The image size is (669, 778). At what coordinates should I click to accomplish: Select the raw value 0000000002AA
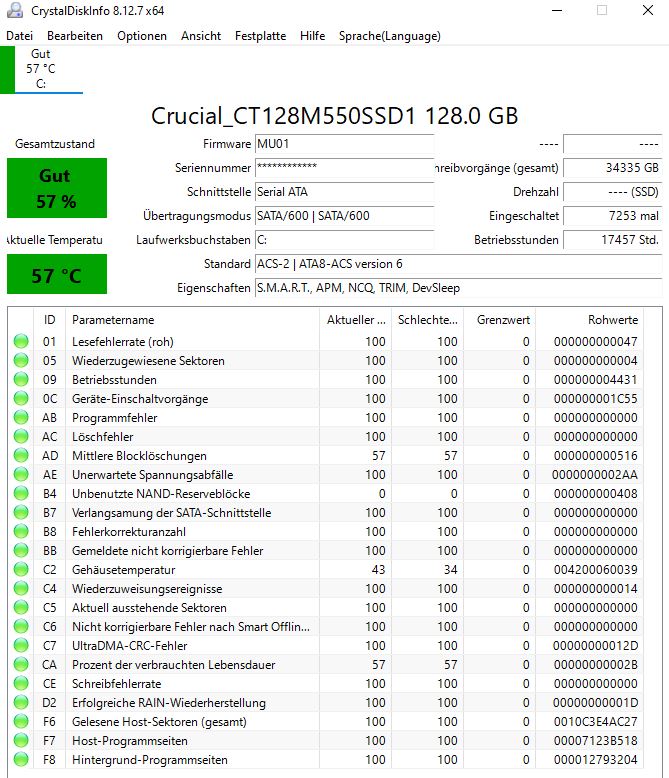pyautogui.click(x=595, y=474)
